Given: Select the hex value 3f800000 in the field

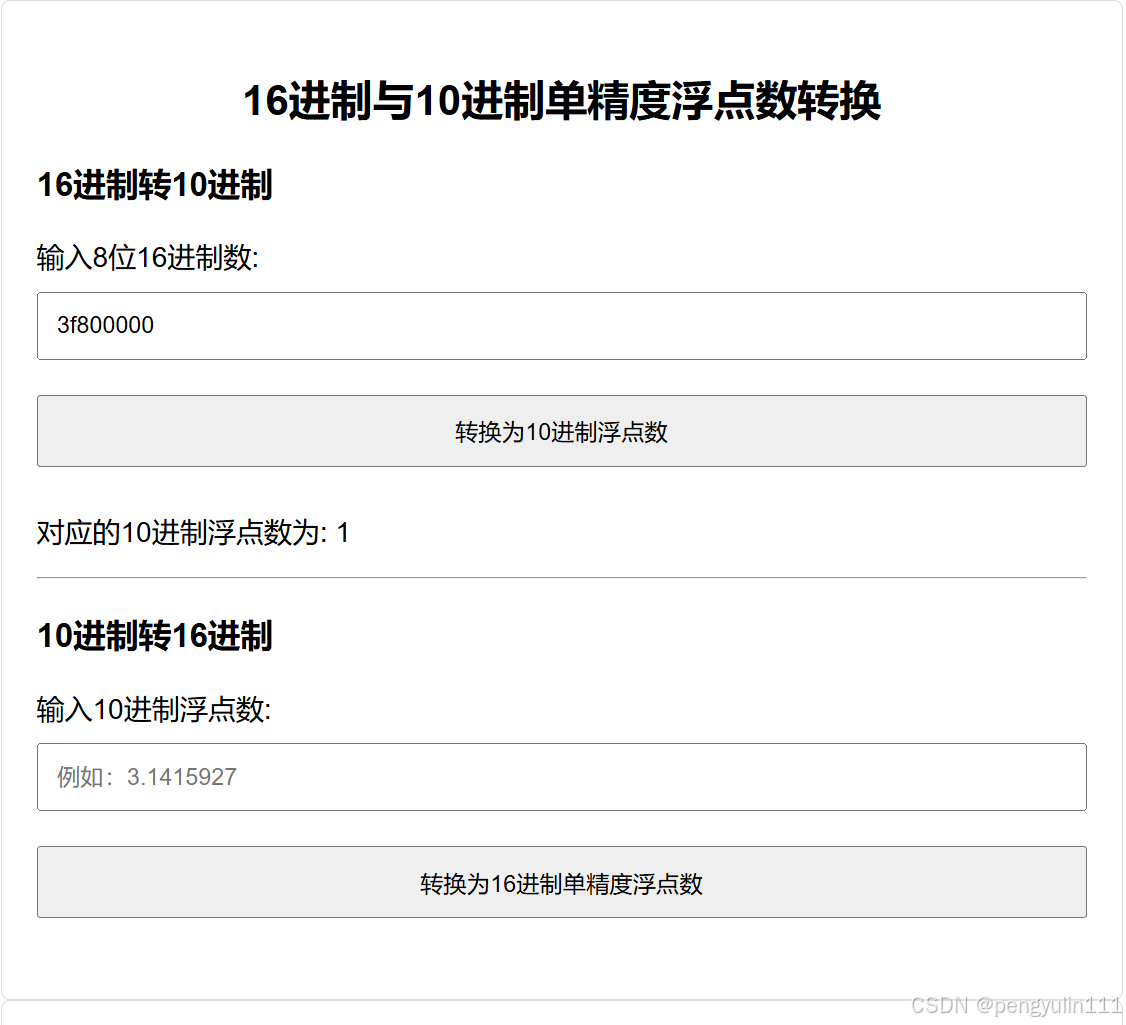Looking at the screenshot, I should [x=105, y=325].
